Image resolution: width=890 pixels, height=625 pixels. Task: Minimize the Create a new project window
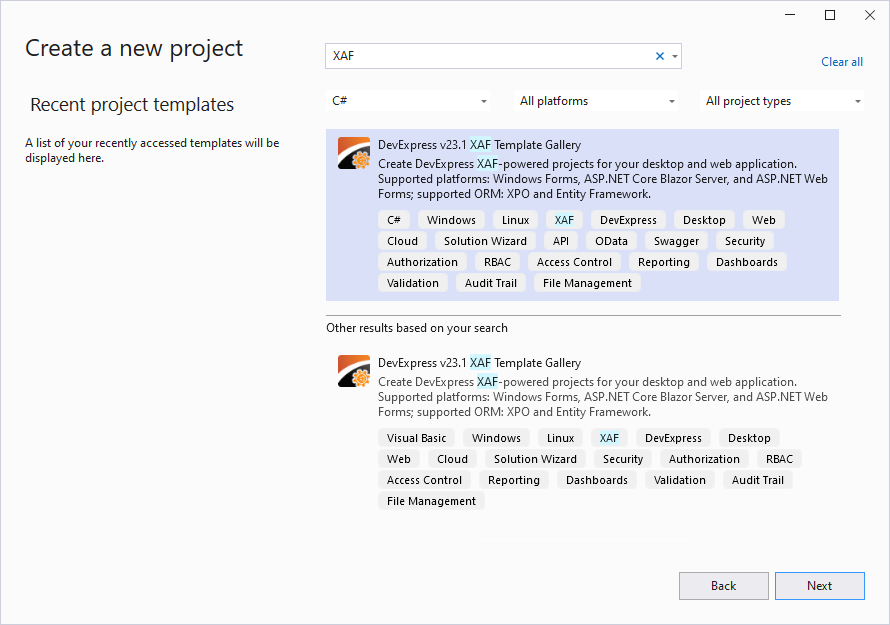click(790, 15)
